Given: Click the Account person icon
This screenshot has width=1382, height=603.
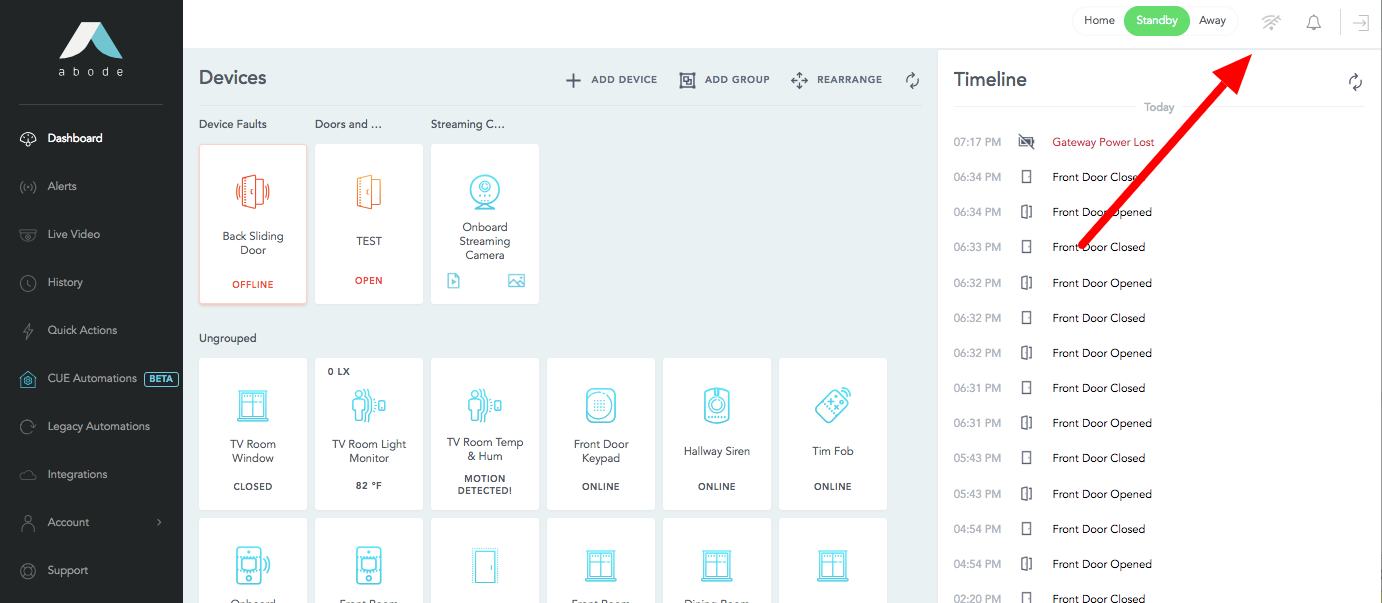Looking at the screenshot, I should tap(28, 522).
